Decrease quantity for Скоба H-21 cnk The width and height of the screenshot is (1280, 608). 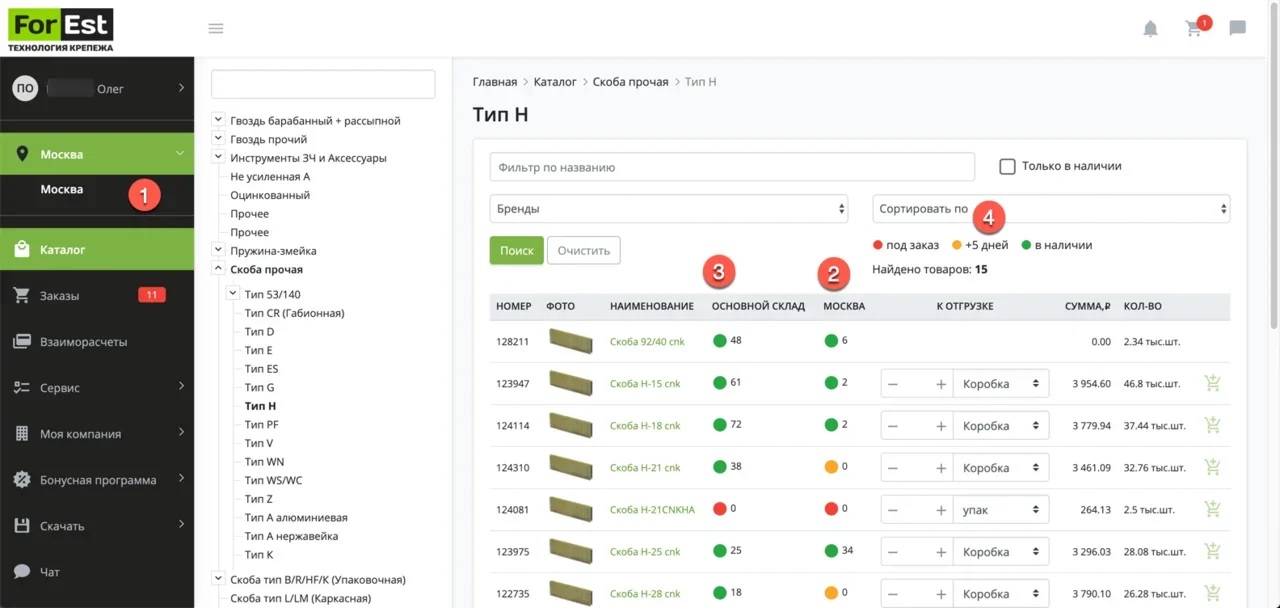click(893, 468)
